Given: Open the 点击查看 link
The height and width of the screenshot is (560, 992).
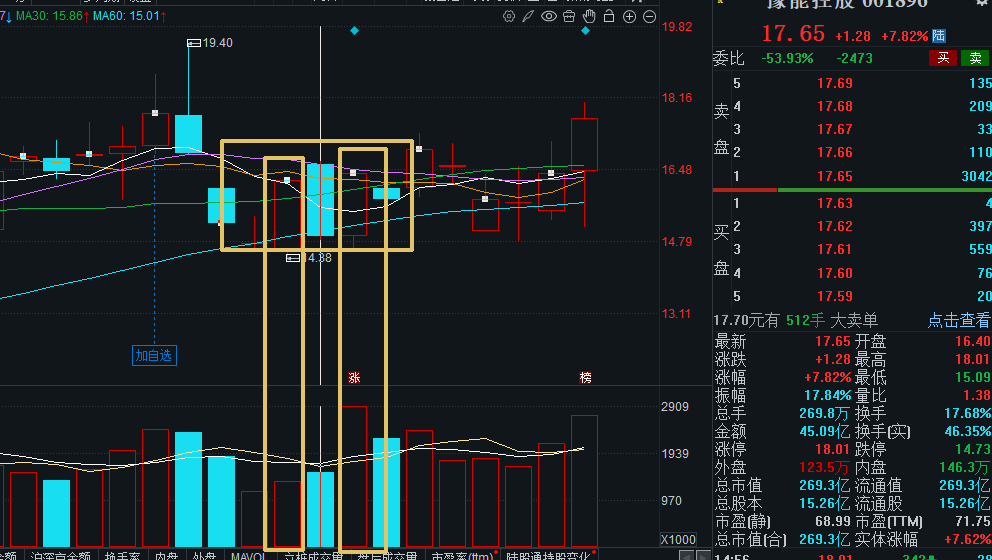Looking at the screenshot, I should (x=959, y=320).
